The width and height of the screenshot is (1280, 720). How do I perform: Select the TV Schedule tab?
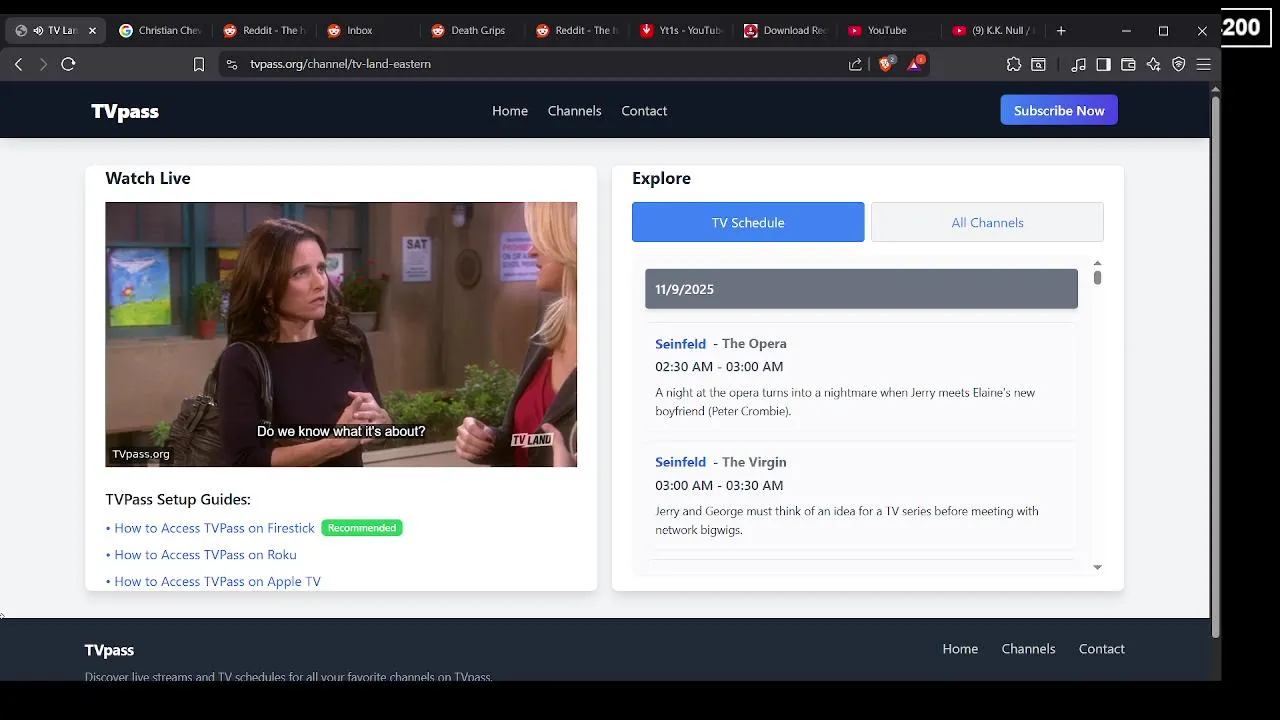click(748, 222)
